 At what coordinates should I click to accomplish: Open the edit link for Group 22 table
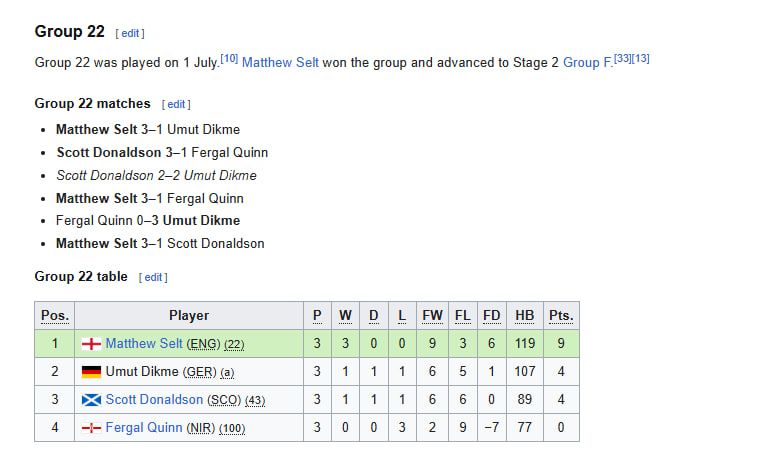pos(153,277)
